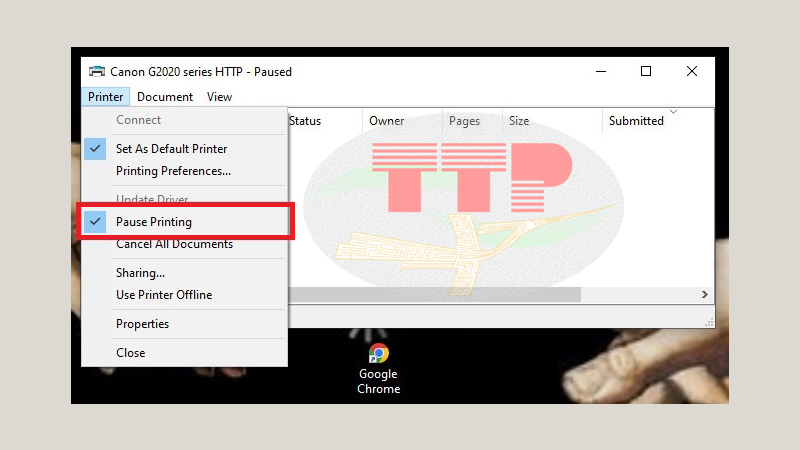
Task: Enable Use Printer Offline option
Action: (x=164, y=295)
